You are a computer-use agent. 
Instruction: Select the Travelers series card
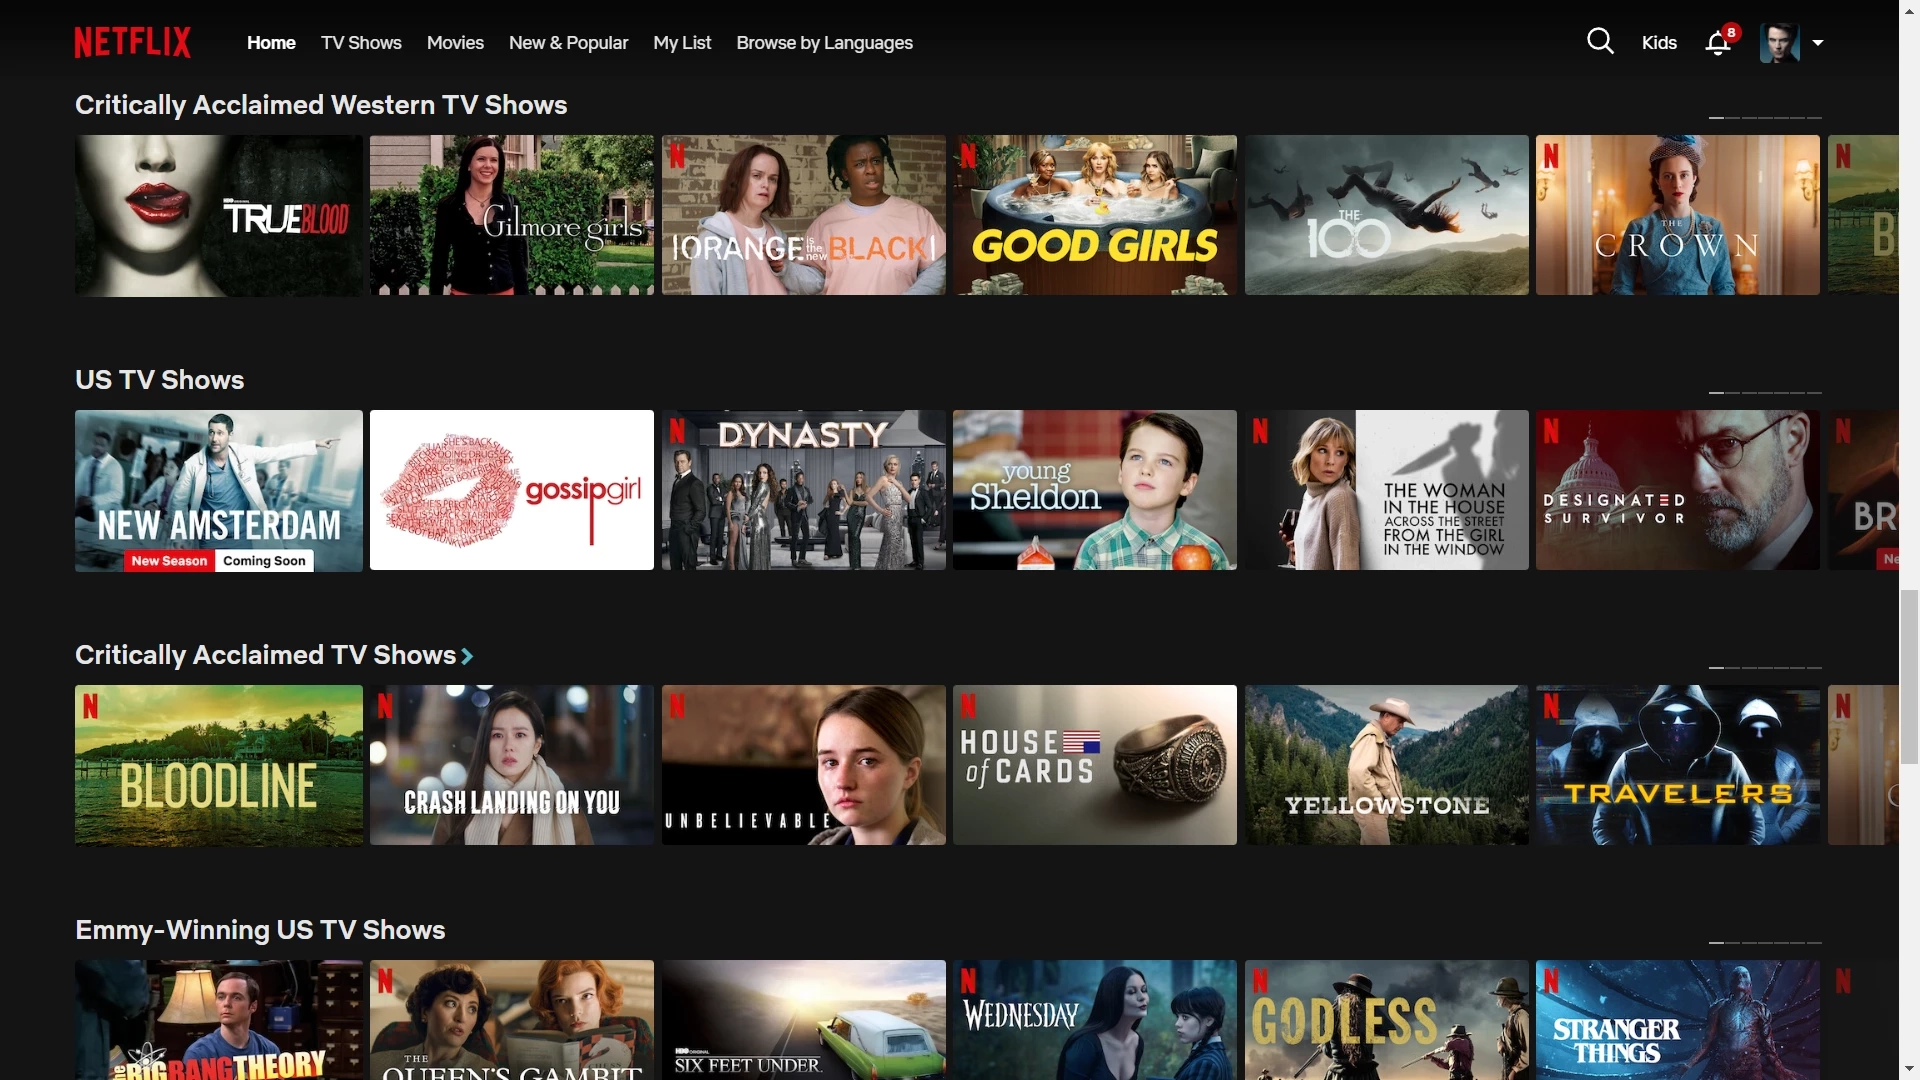tap(1678, 765)
